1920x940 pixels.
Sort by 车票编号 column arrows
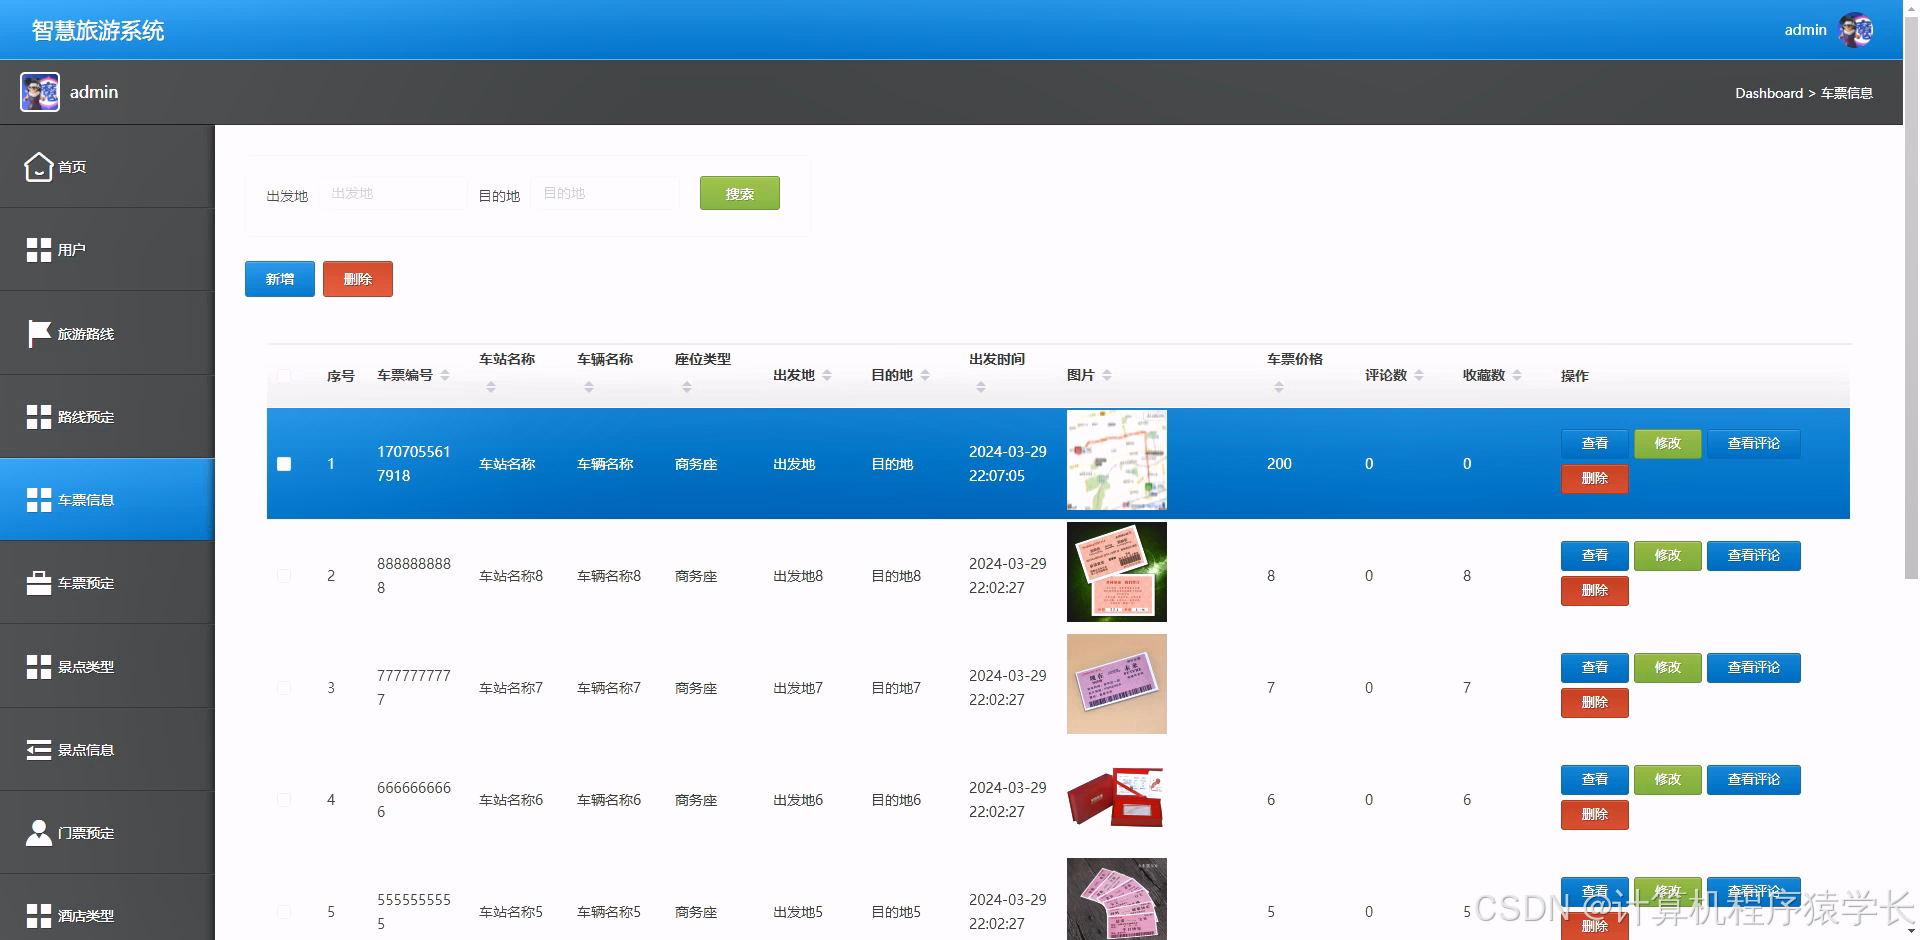[x=445, y=375]
